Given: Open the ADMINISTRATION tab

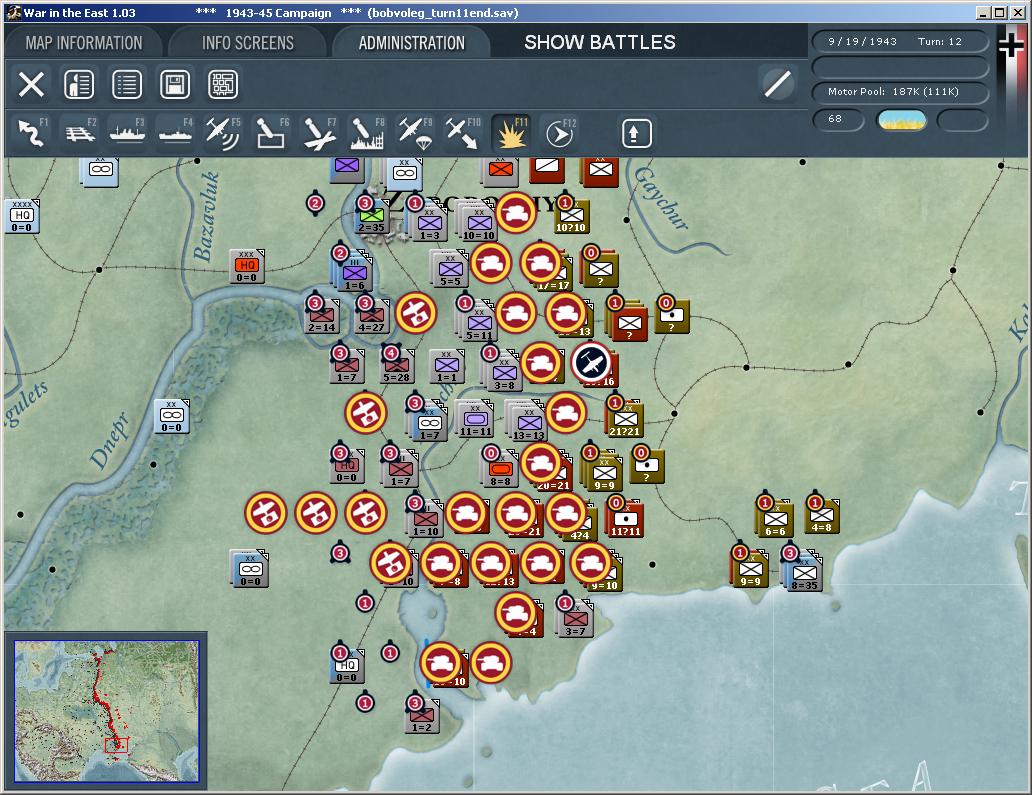Looking at the screenshot, I should pos(411,43).
